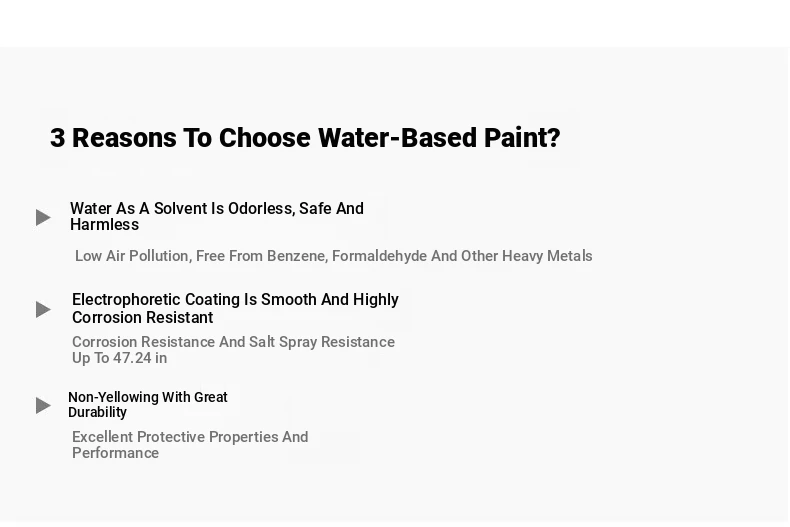Click the Excellent Protective Properties And text
Screen dimensions: 790x527
point(190,437)
